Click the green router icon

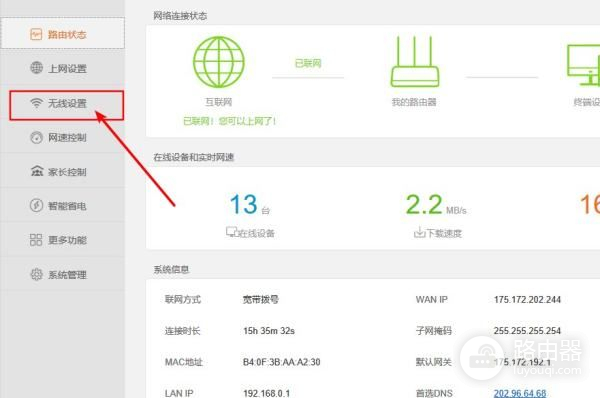[x=415, y=62]
